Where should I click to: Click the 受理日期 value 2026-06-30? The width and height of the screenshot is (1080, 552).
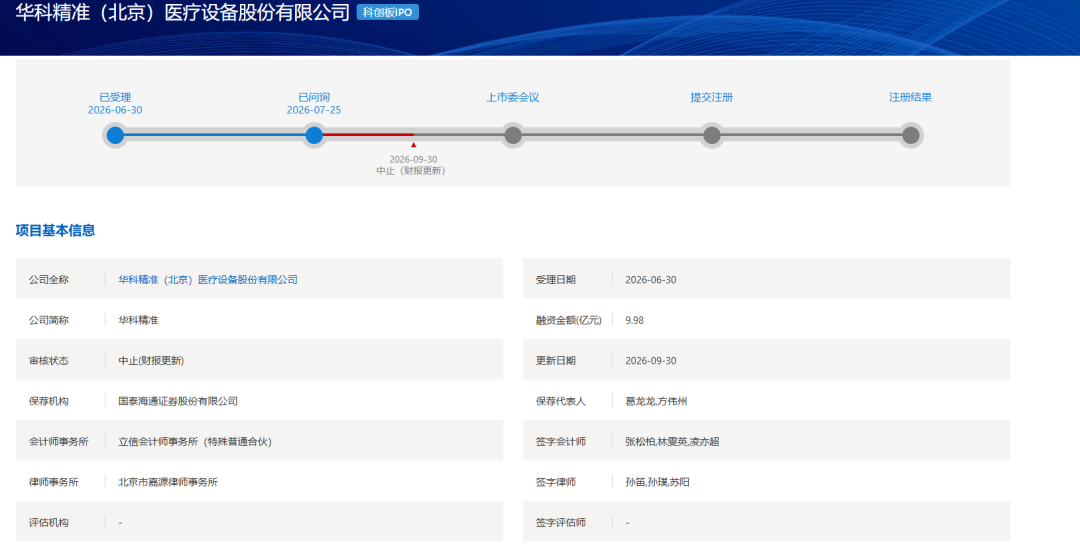coord(651,280)
